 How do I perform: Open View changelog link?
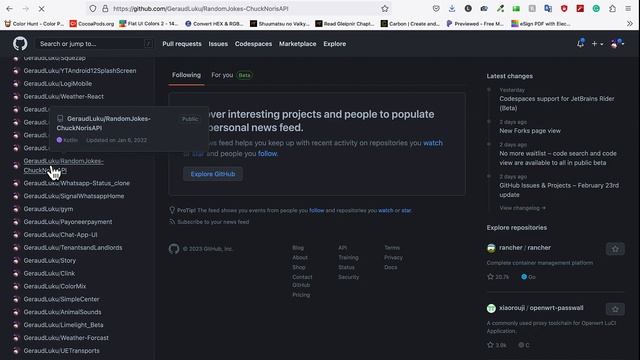point(522,208)
